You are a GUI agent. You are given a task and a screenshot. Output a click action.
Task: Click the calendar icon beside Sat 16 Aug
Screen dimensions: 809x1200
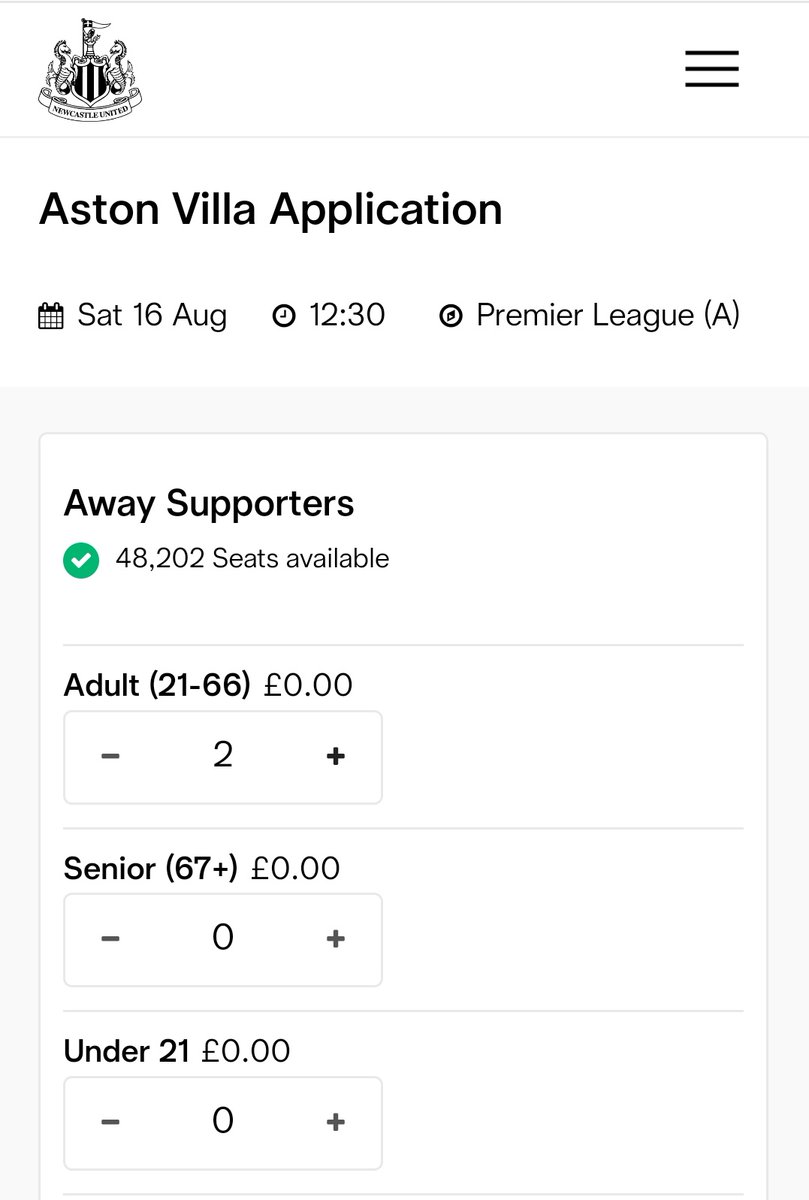tap(50, 317)
